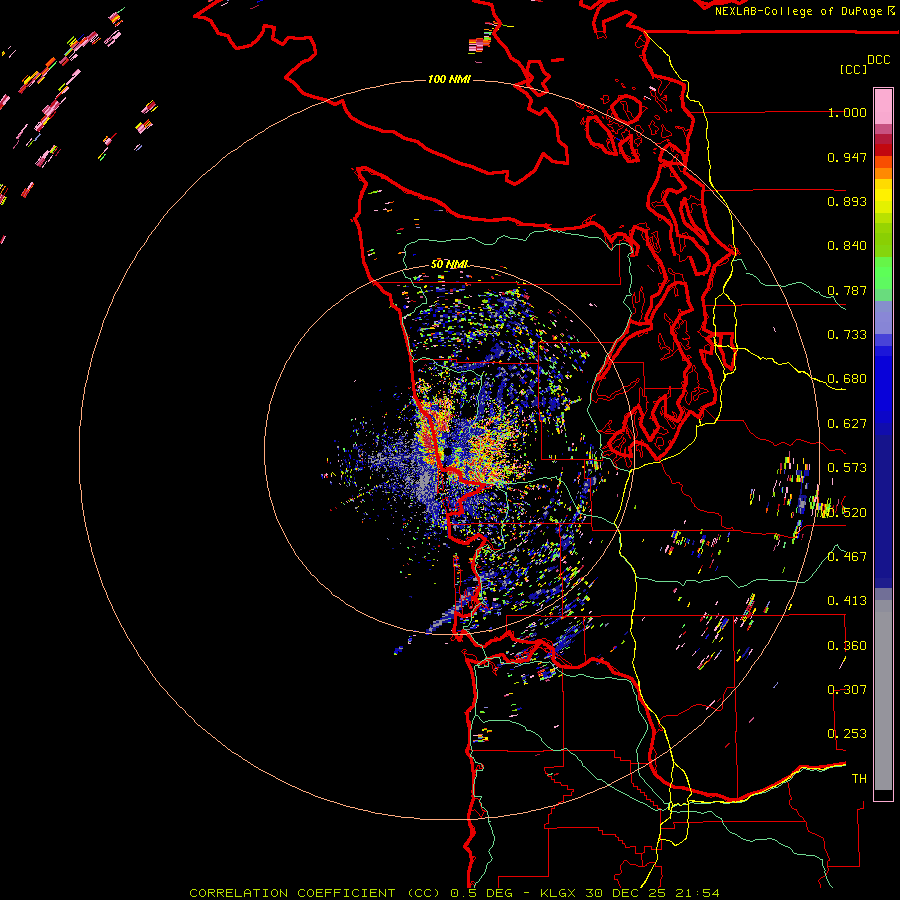The image size is (900, 900).
Task: Select the 0.253 legend value
Action: pyautogui.click(x=847, y=734)
